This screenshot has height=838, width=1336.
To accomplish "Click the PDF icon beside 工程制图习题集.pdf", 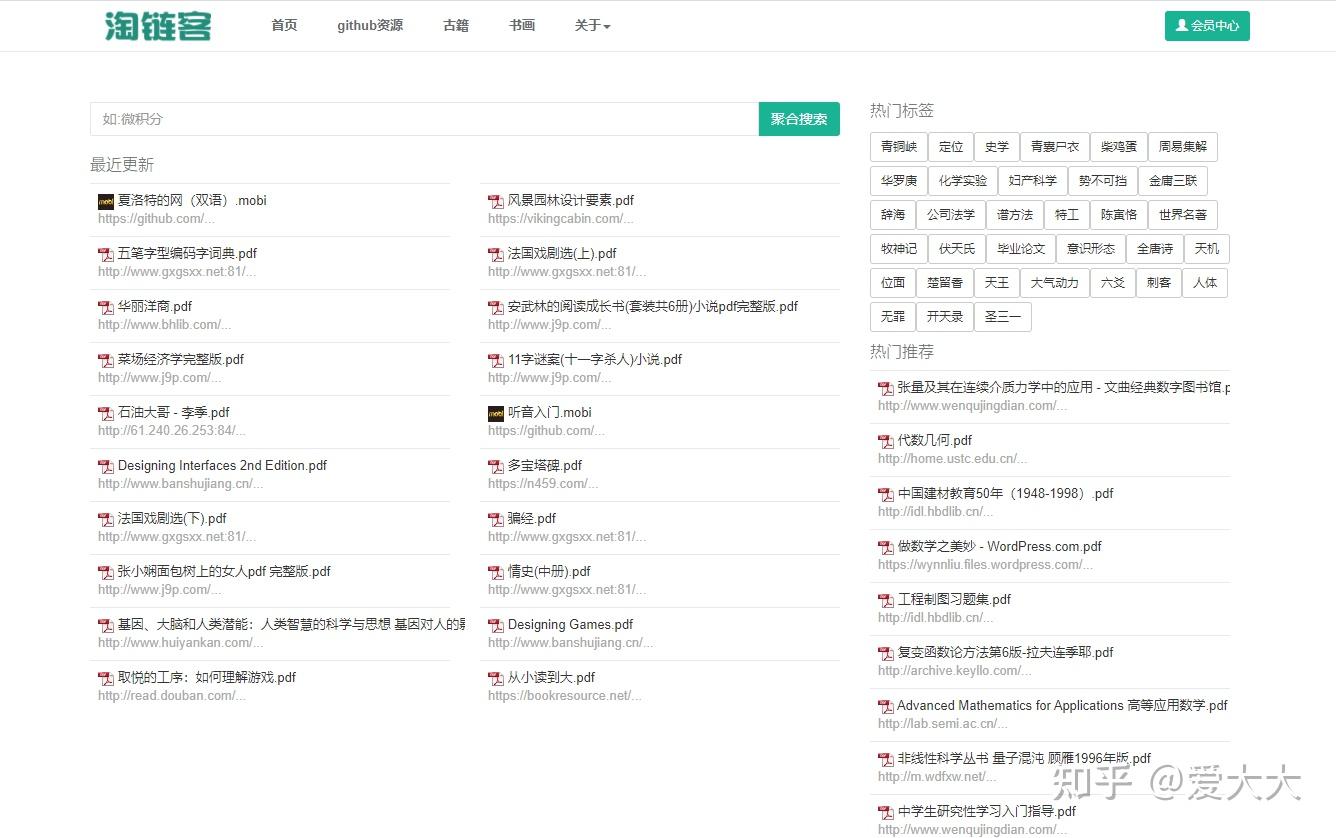I will pos(886,600).
